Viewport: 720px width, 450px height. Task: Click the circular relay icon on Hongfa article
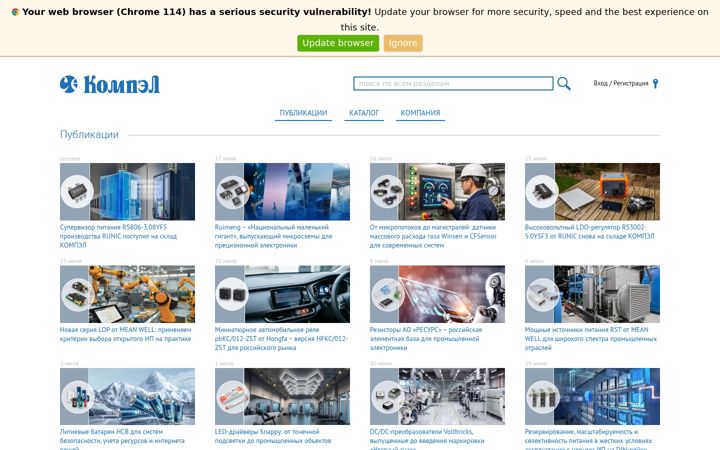232,294
